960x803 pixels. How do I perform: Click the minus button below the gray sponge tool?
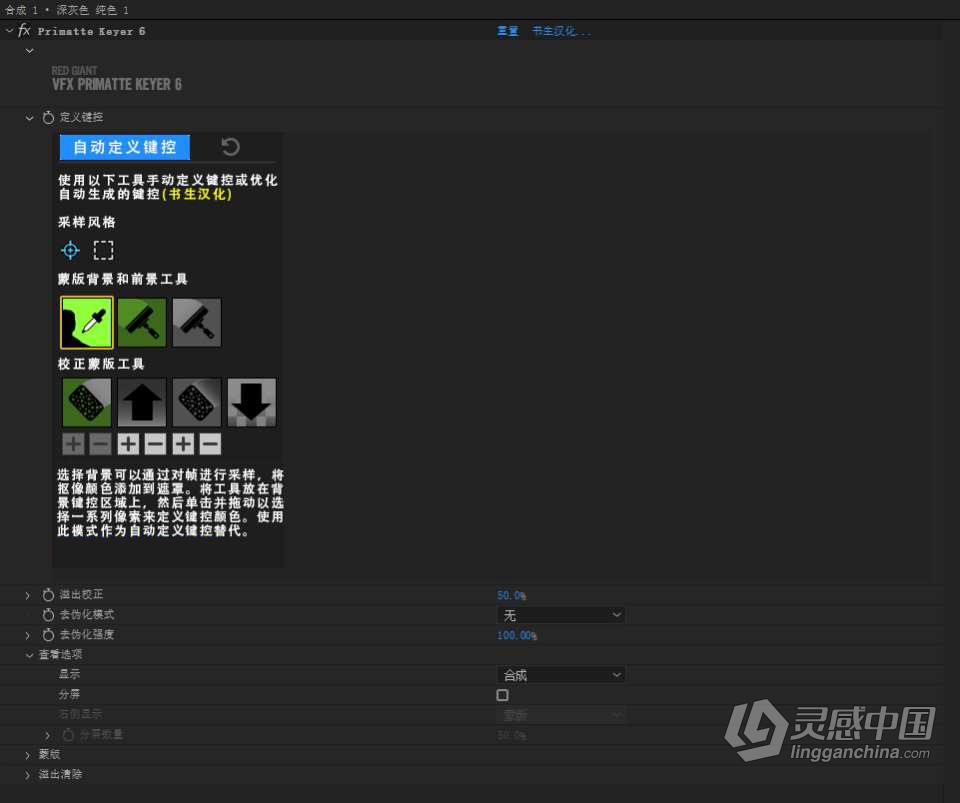(x=210, y=444)
